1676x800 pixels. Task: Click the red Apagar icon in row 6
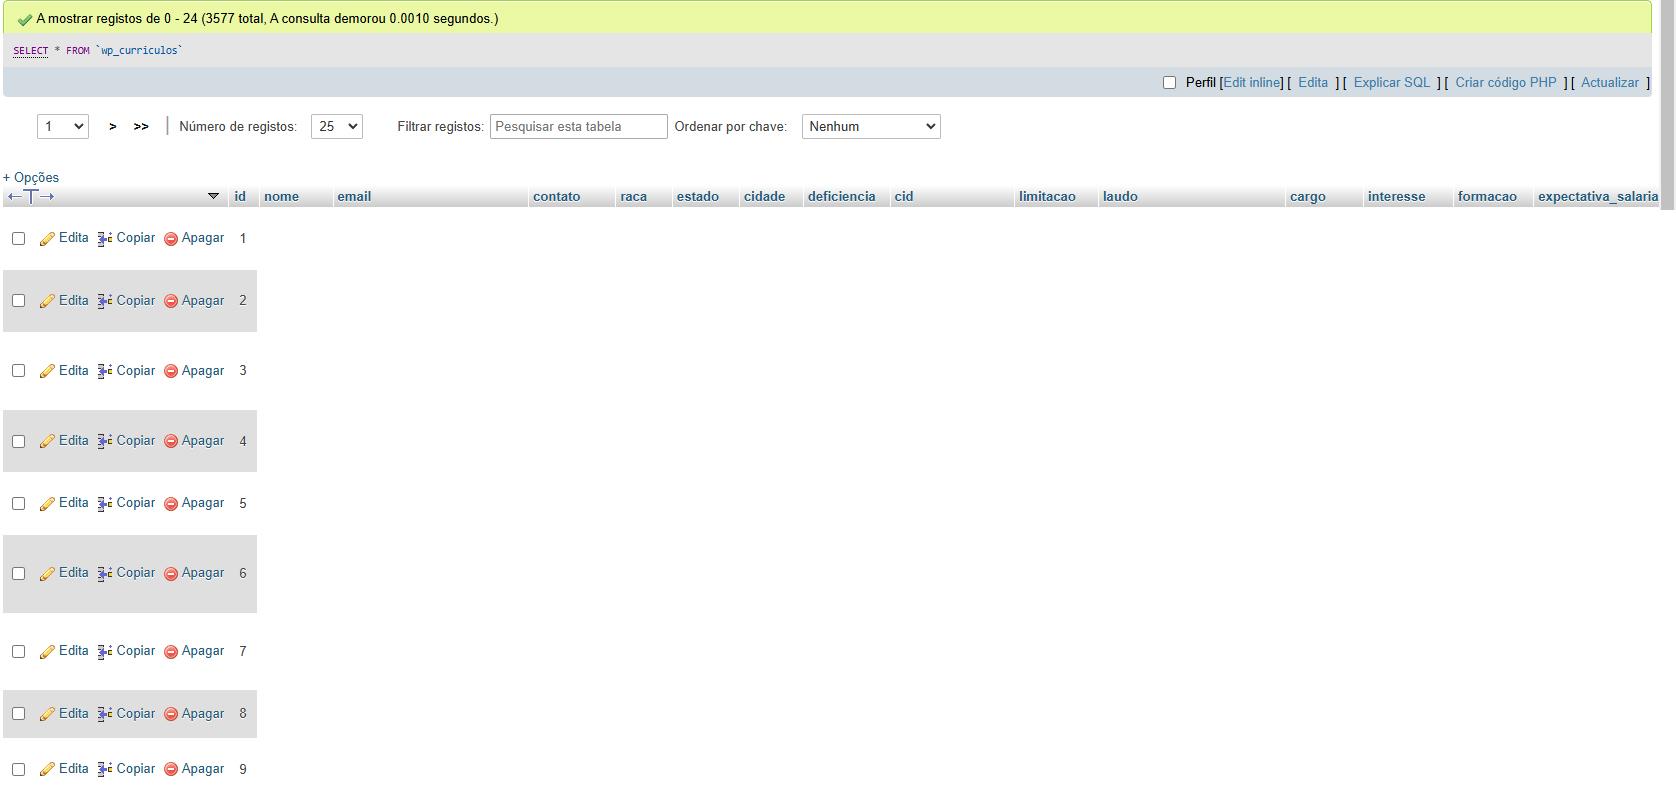[171, 574]
